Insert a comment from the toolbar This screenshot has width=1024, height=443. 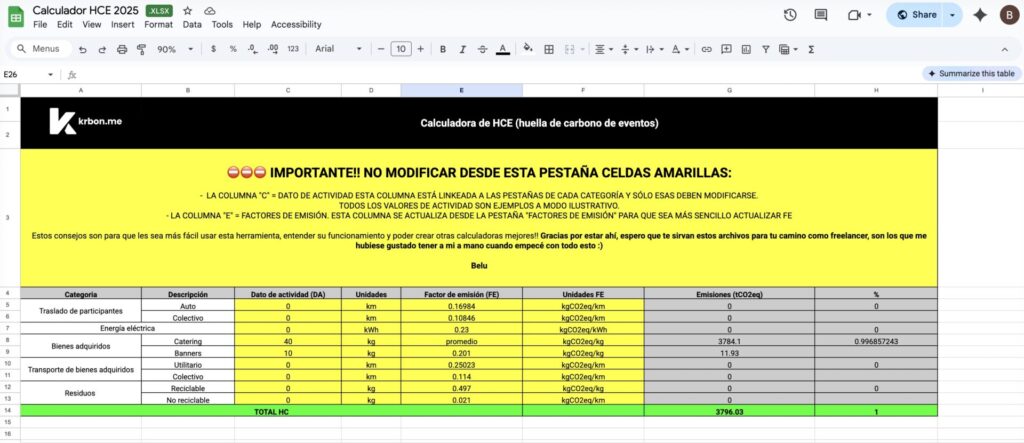tap(726, 49)
